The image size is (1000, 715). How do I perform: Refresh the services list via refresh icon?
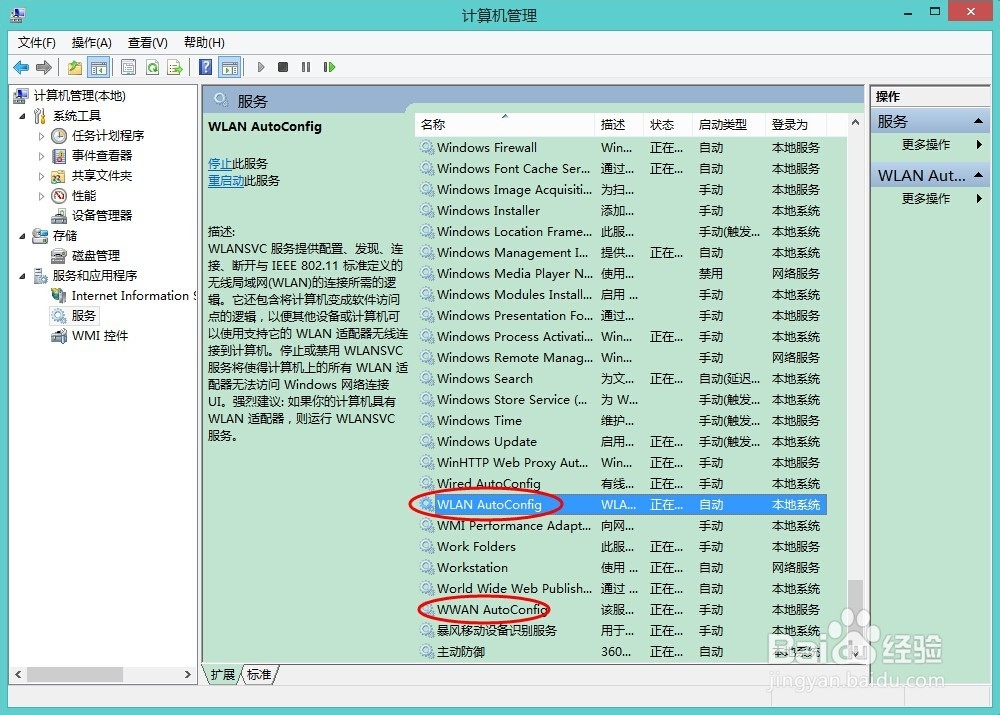[x=152, y=67]
